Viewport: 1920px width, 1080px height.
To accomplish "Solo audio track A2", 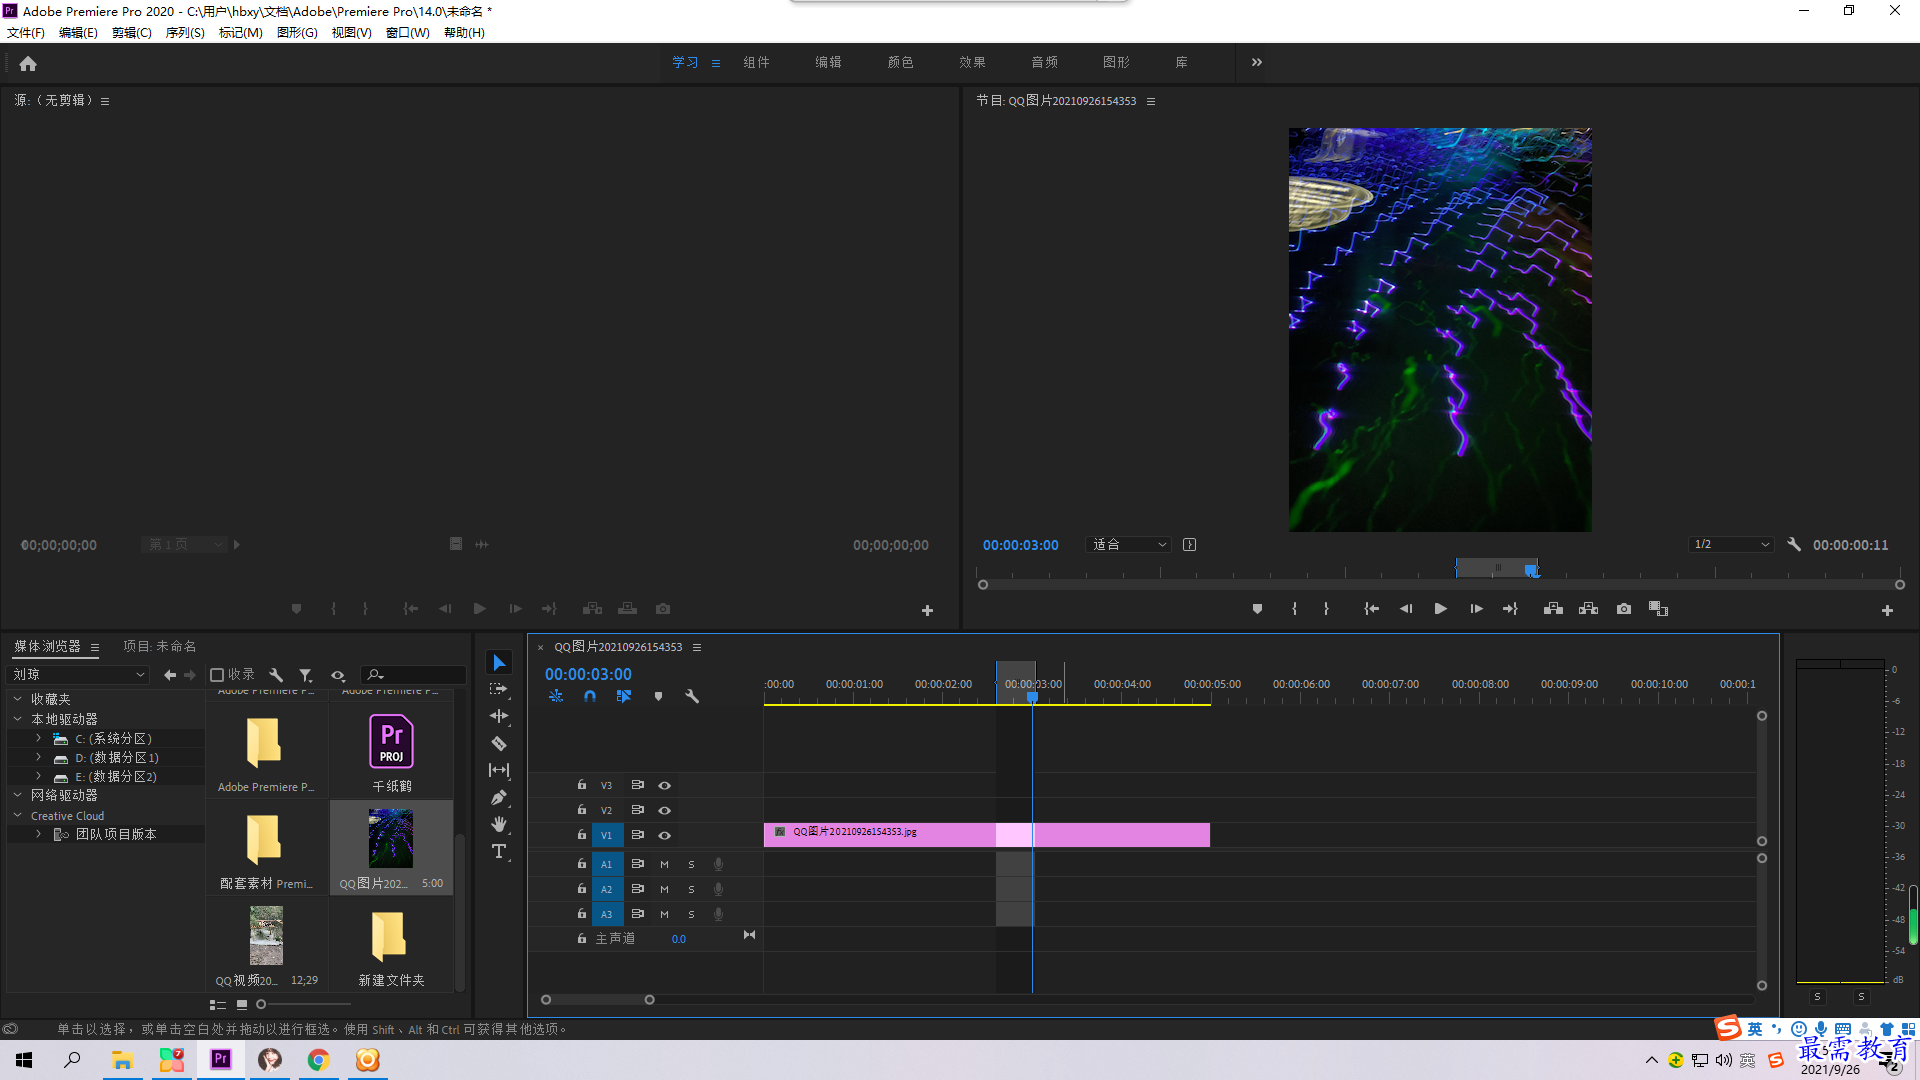I will 691,889.
